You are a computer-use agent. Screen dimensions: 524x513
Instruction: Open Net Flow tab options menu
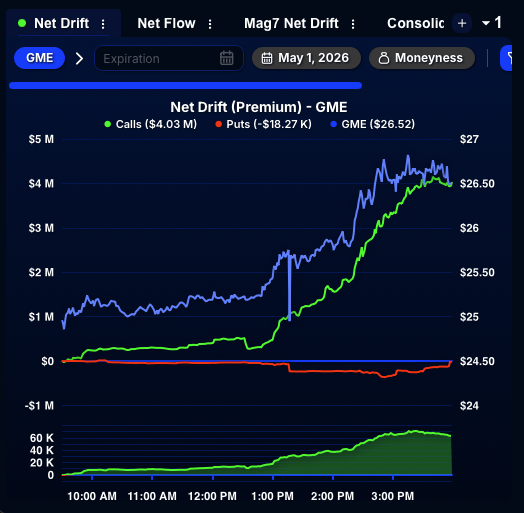tap(210, 24)
